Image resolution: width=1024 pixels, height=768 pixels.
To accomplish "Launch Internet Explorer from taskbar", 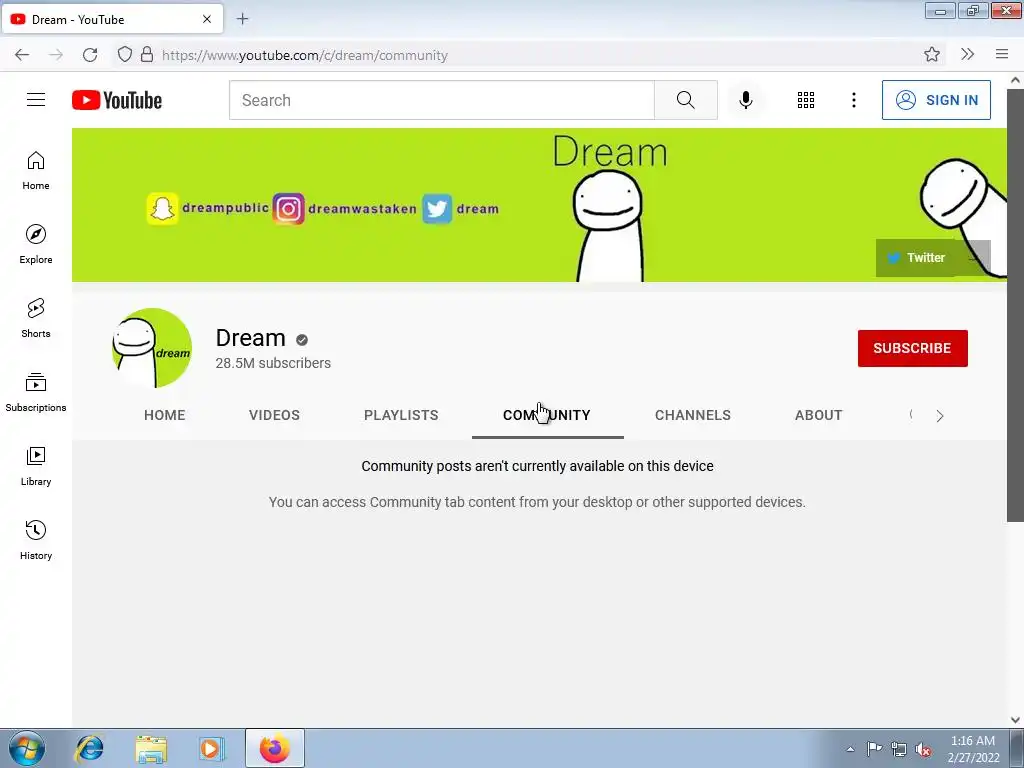I will pos(89,749).
